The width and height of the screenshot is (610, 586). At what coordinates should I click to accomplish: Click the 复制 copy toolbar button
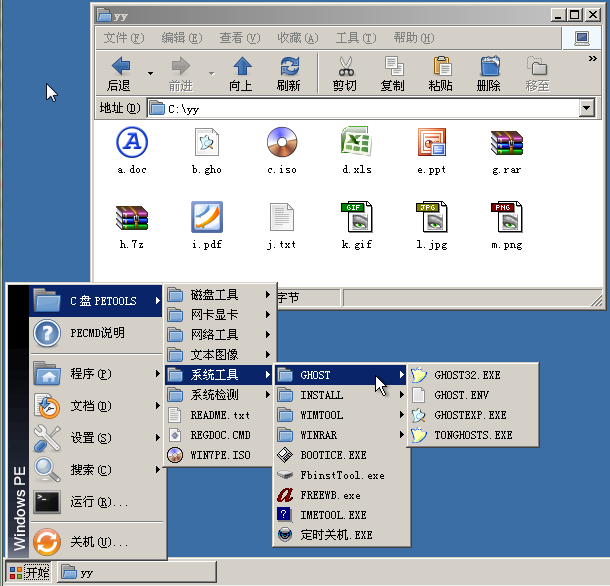click(393, 73)
